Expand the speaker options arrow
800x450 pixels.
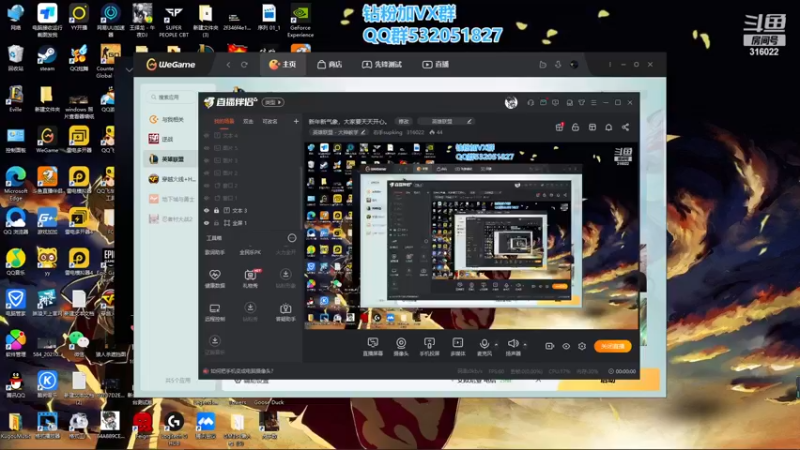525,345
